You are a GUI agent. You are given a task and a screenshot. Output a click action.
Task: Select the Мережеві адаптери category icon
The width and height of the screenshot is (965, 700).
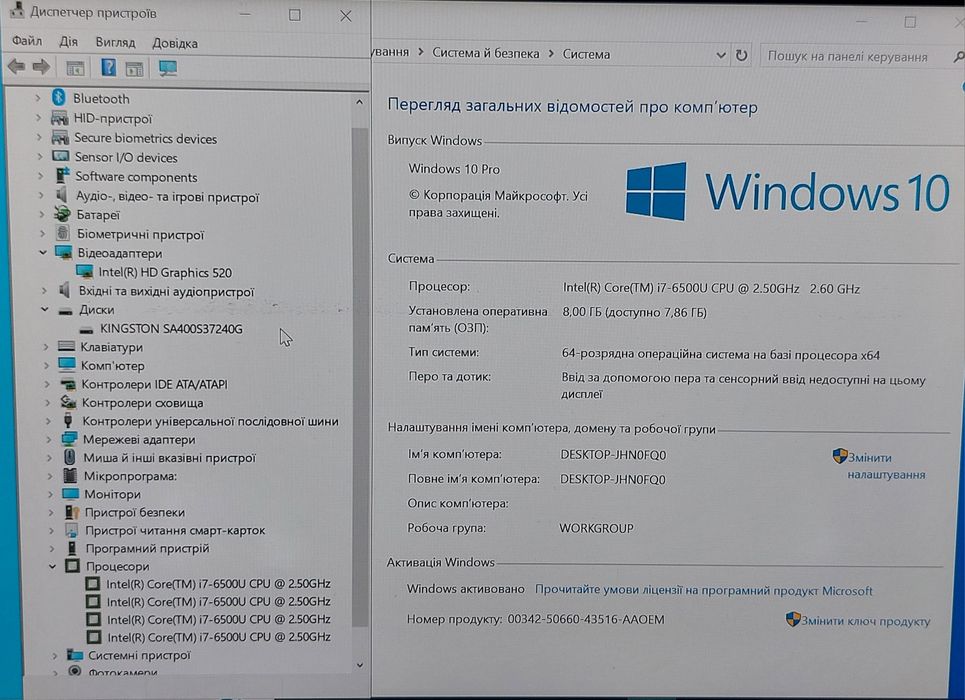click(x=69, y=439)
